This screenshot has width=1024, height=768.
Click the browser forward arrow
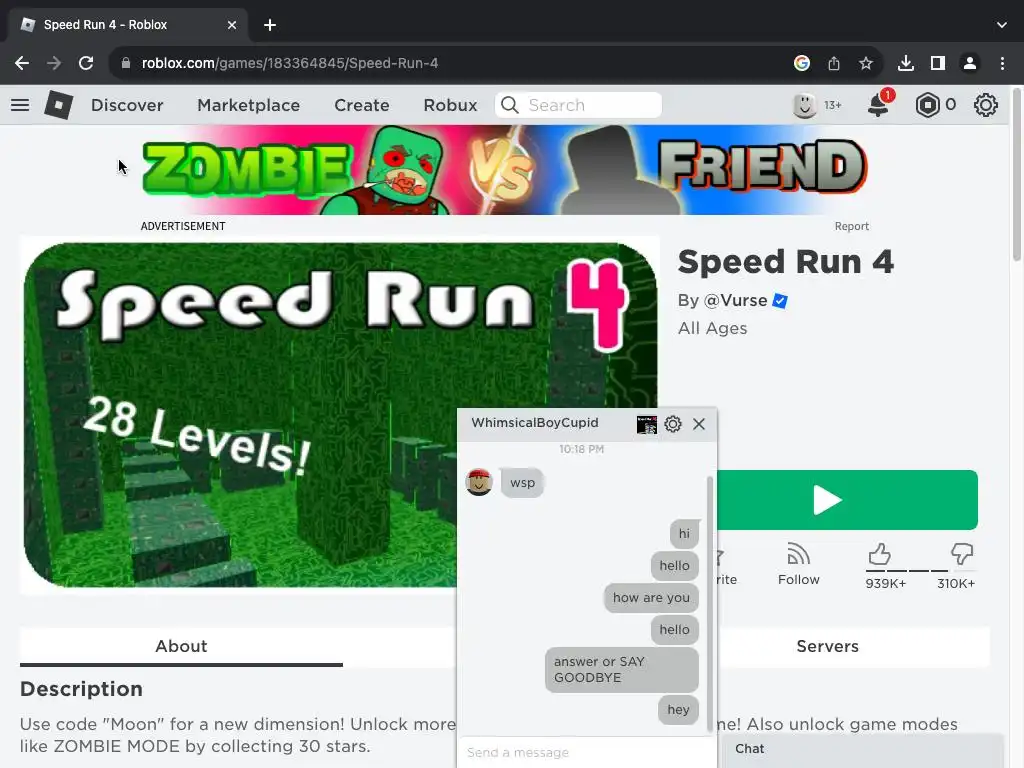click(x=54, y=63)
